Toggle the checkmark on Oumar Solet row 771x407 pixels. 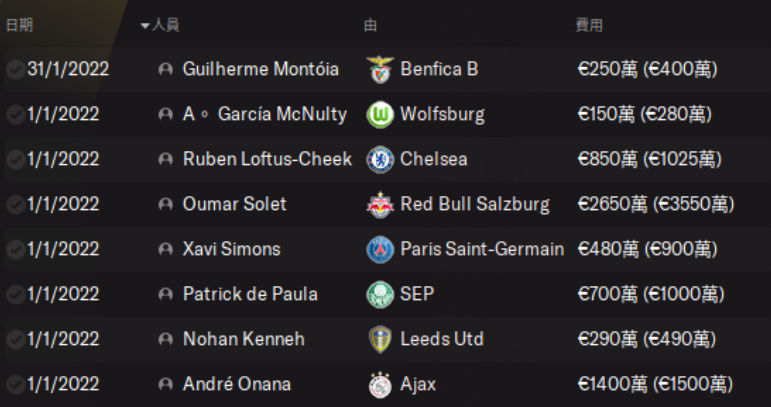point(16,204)
